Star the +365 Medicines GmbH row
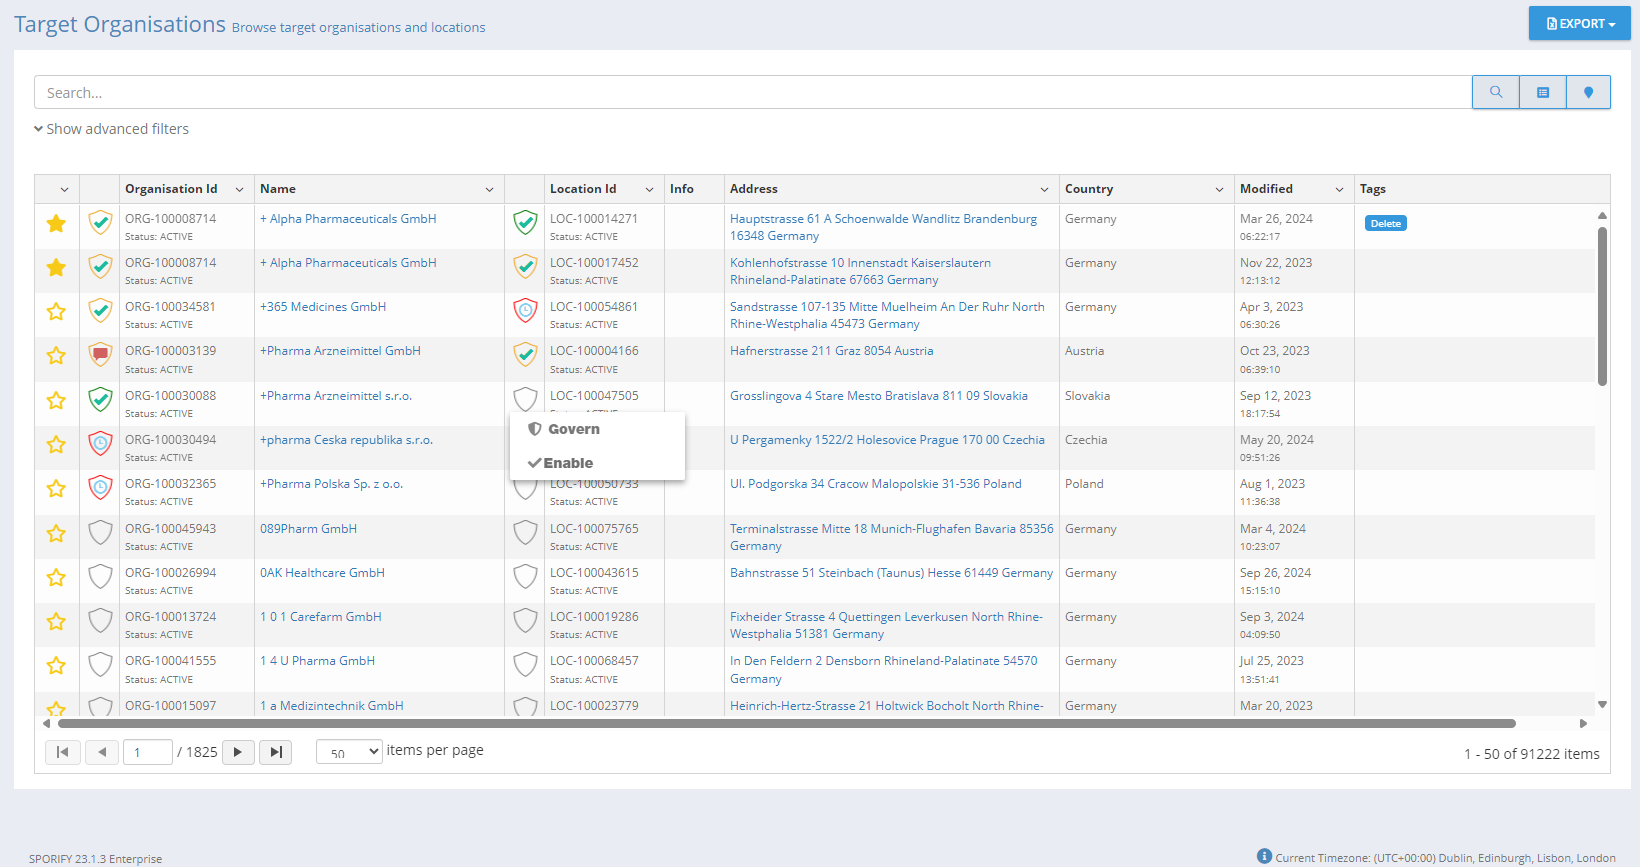 [56, 311]
